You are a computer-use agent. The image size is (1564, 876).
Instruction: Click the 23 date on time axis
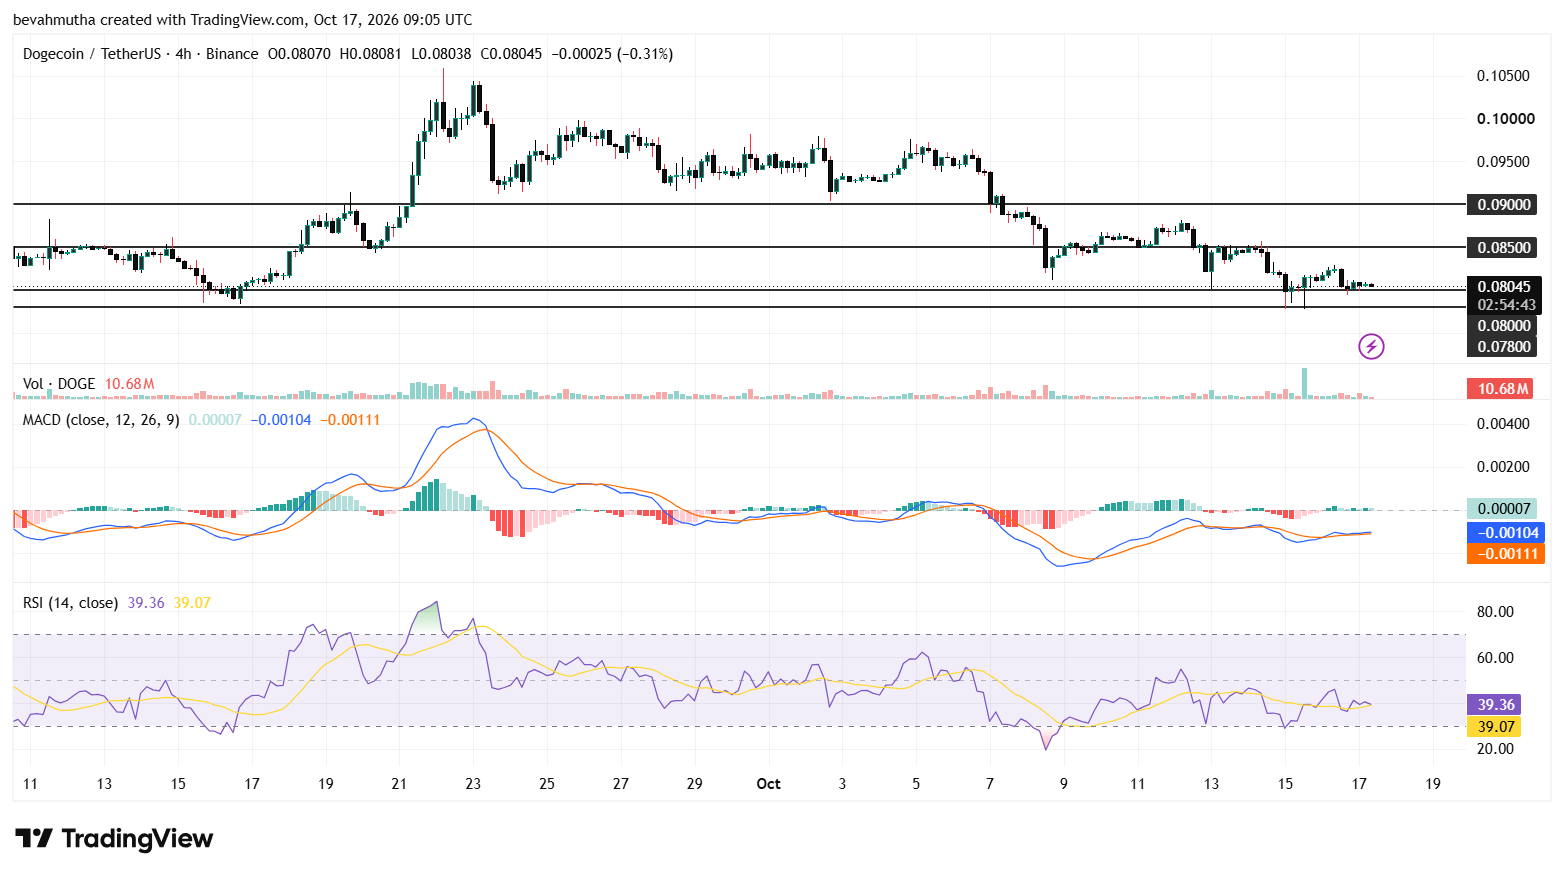[473, 784]
